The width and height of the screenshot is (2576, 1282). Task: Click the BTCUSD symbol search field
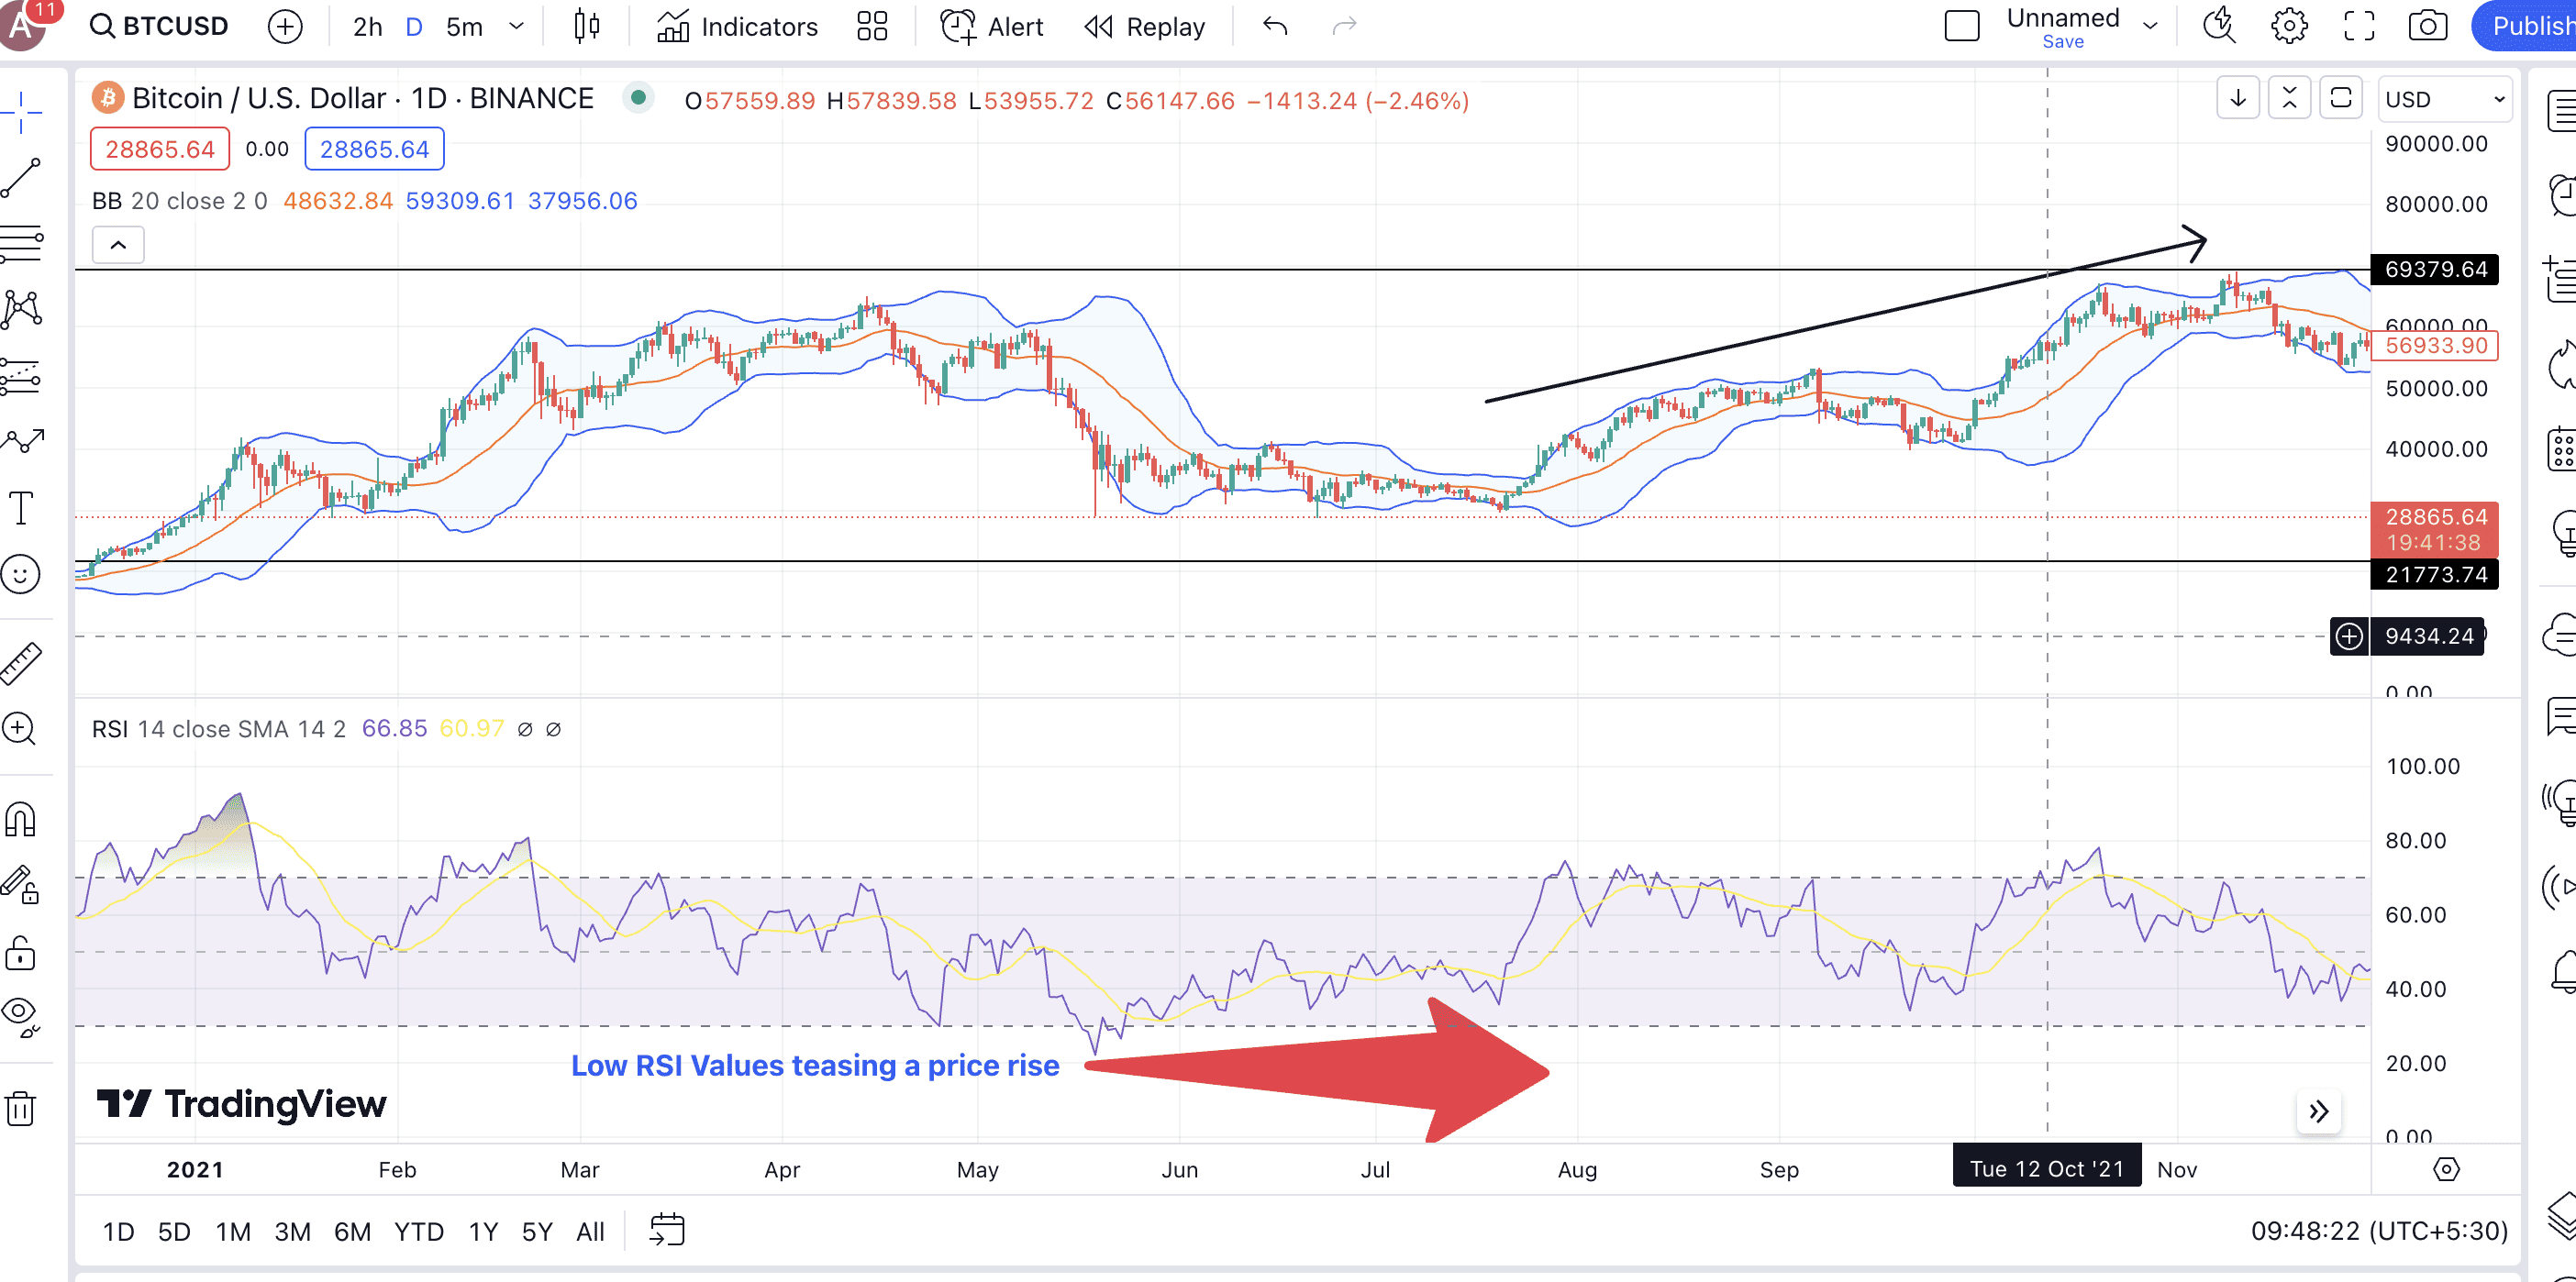tap(160, 27)
